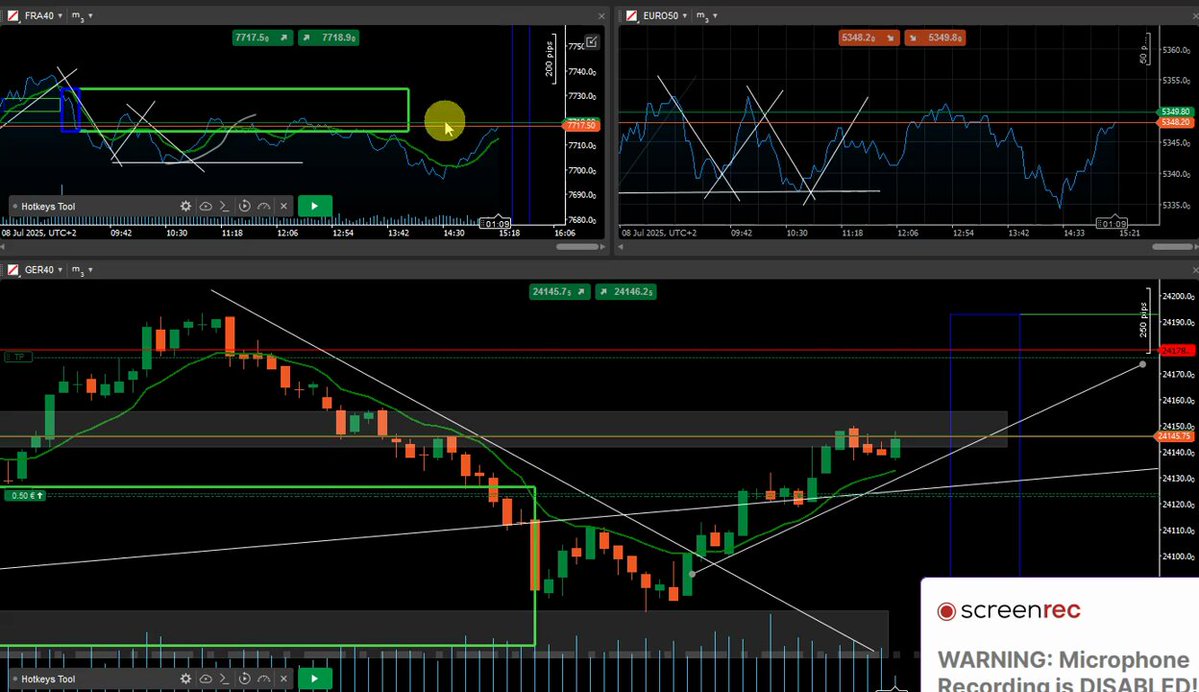Click GER40 price marker 24145.75
This screenshot has height=692, width=1199.
click(x=1174, y=437)
